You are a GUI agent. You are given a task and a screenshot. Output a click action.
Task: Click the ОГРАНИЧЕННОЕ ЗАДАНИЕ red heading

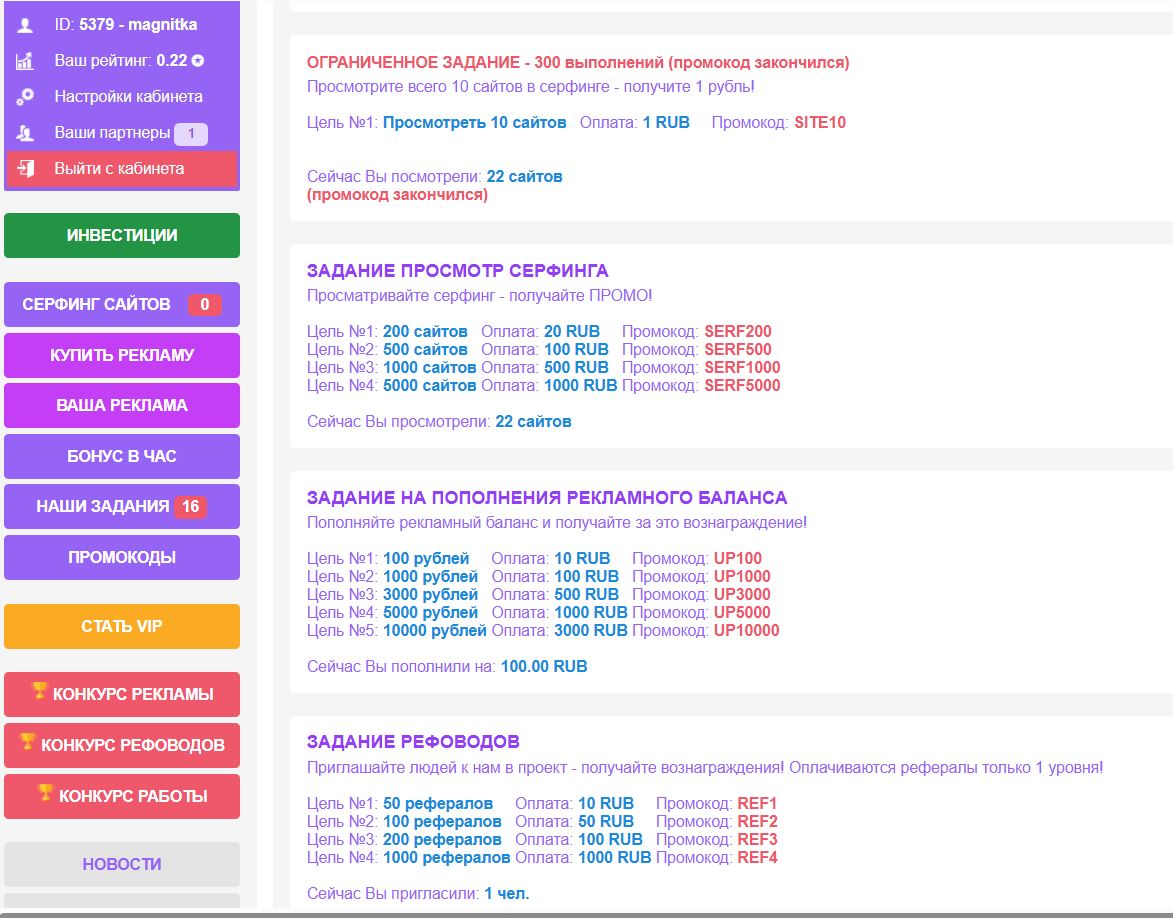tap(578, 63)
